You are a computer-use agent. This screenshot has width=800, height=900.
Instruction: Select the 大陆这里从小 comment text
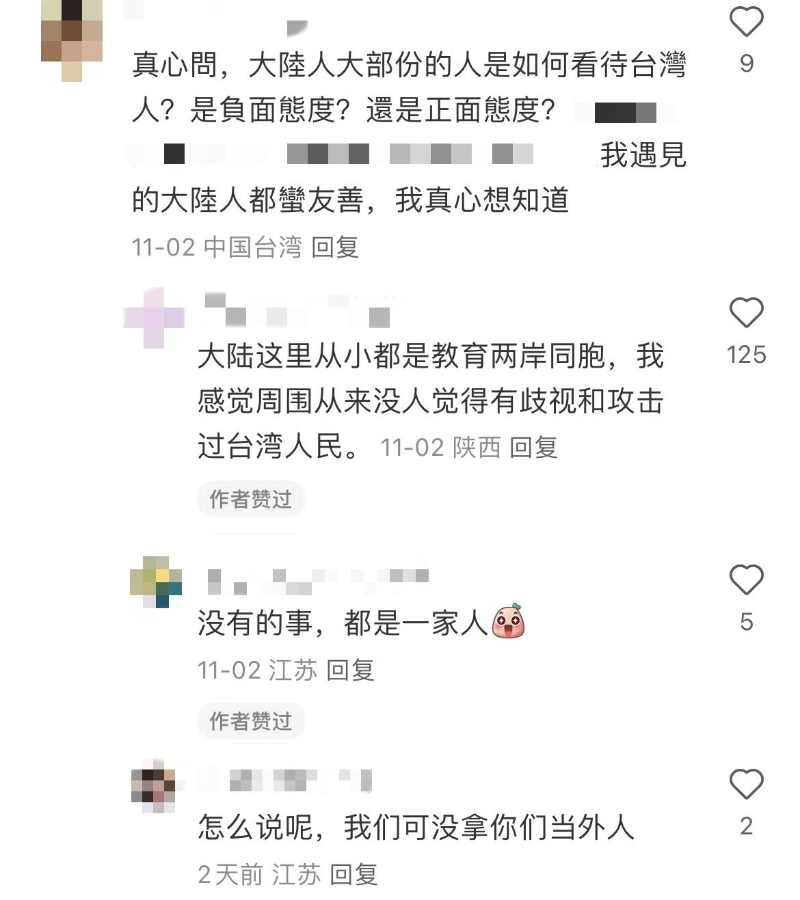pos(430,401)
